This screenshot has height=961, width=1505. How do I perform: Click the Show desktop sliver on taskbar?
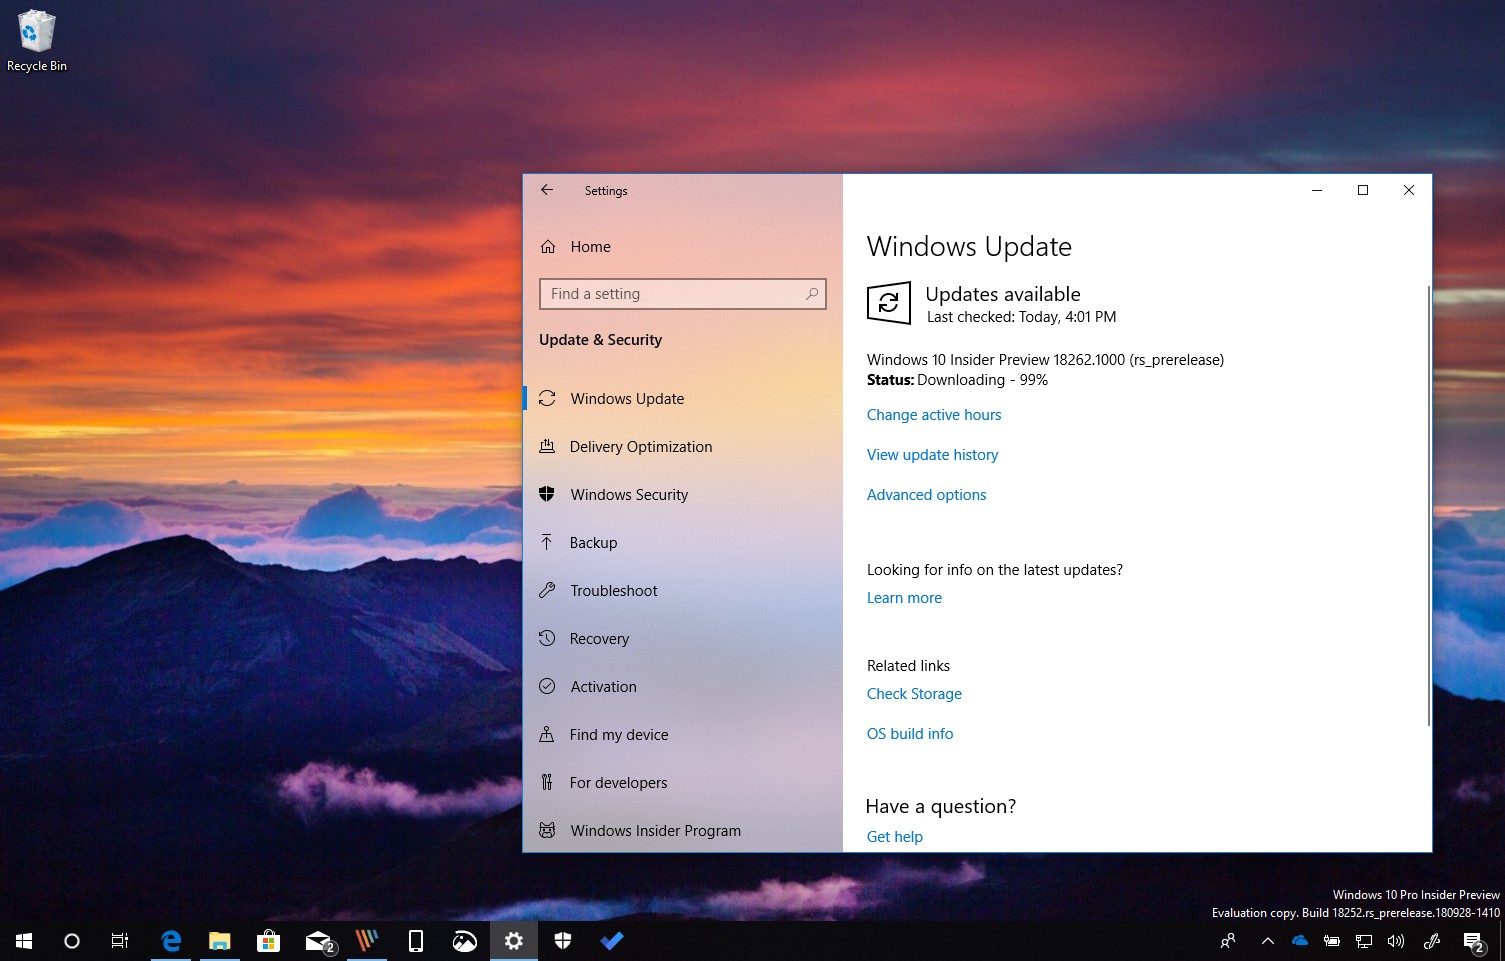coord(1502,941)
